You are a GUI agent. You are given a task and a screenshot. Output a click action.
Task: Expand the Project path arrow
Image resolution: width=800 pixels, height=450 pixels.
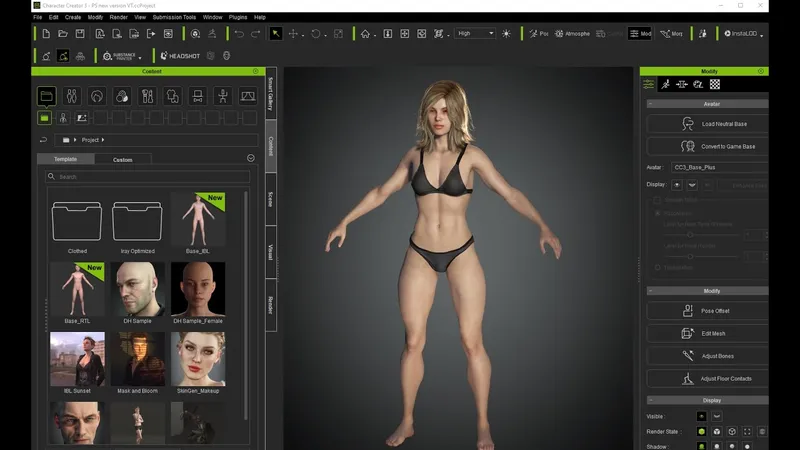(x=103, y=140)
